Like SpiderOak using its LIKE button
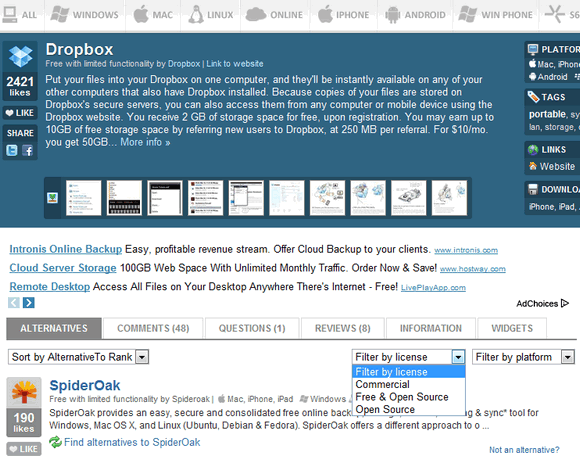The height and width of the screenshot is (460, 580). coord(24,449)
